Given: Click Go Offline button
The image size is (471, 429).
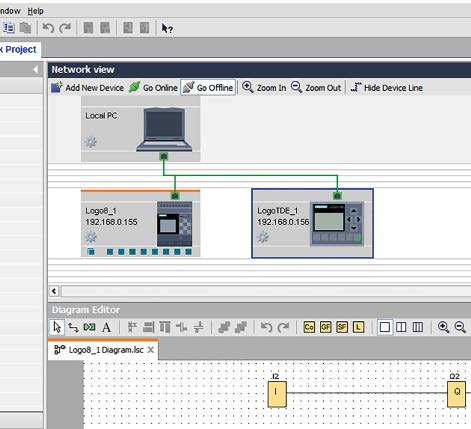Looking at the screenshot, I should point(208,88).
